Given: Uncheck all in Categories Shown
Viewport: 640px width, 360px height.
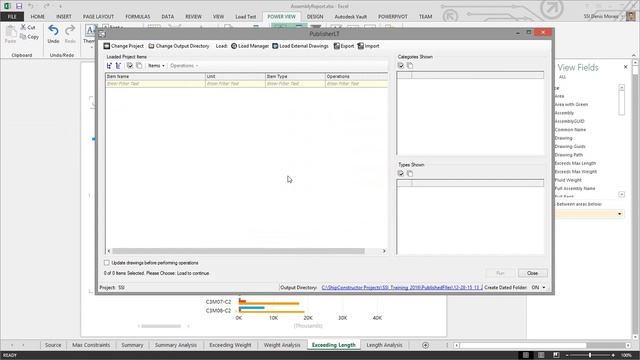Looking at the screenshot, I should pos(410,66).
